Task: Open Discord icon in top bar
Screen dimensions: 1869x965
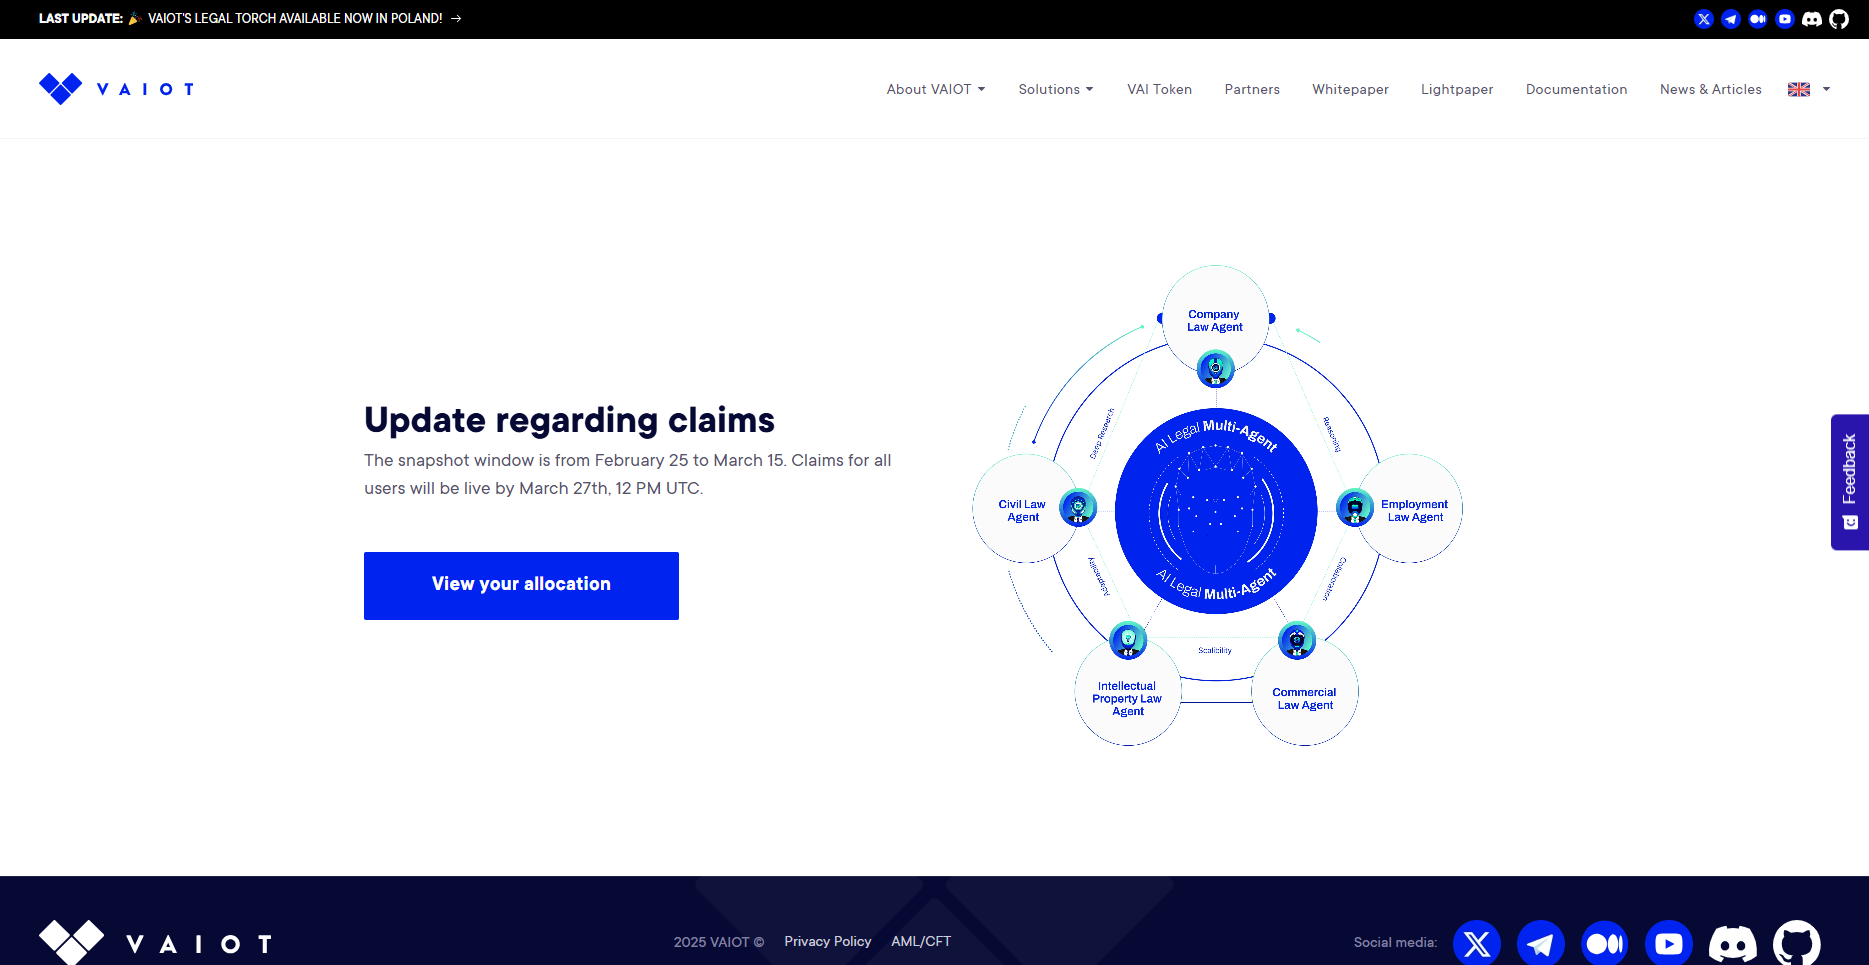Action: [1812, 19]
